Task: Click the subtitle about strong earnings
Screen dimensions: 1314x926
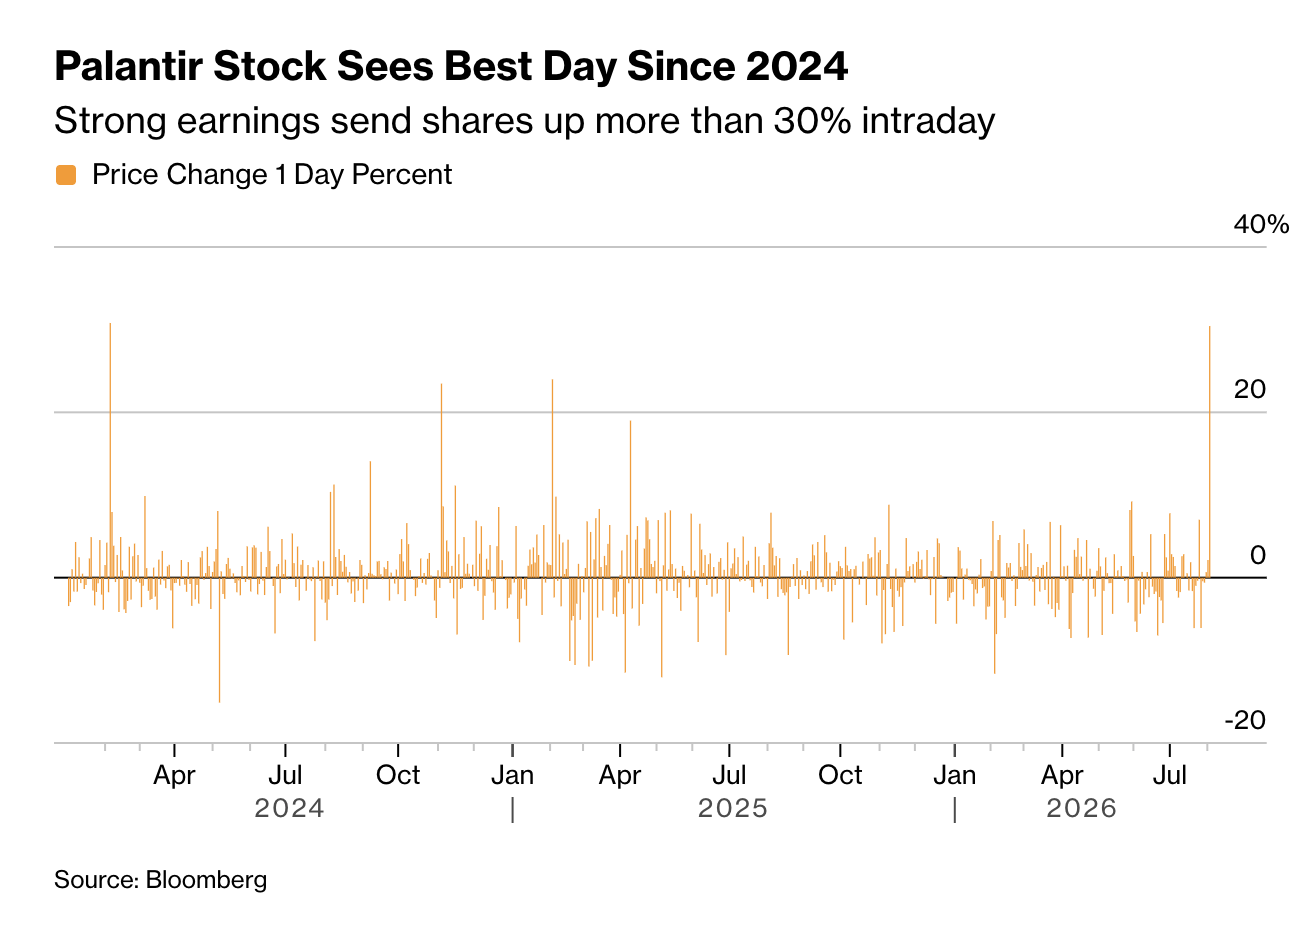Action: [525, 121]
